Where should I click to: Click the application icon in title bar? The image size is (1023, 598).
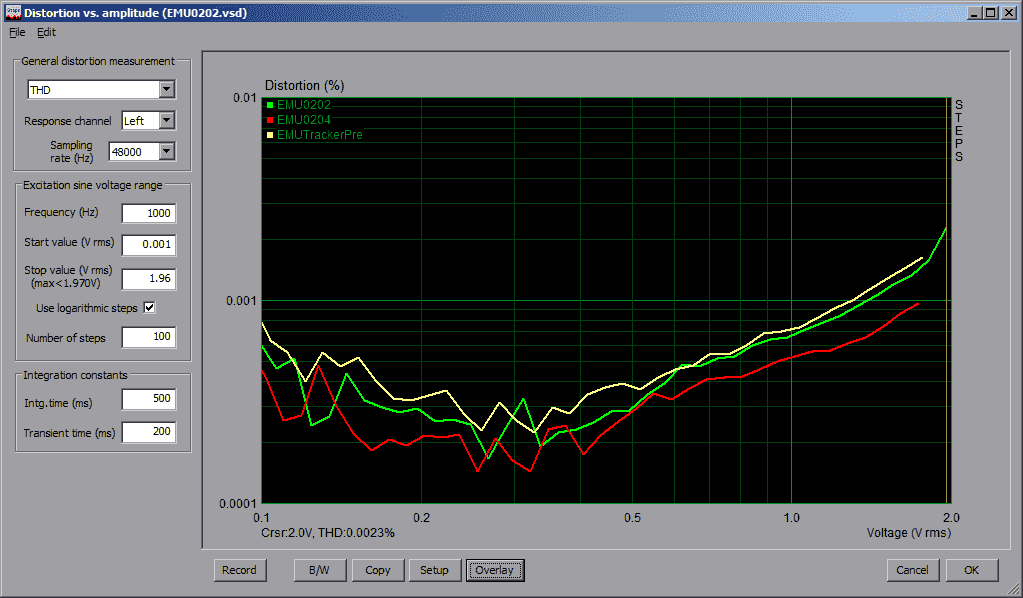click(x=11, y=13)
